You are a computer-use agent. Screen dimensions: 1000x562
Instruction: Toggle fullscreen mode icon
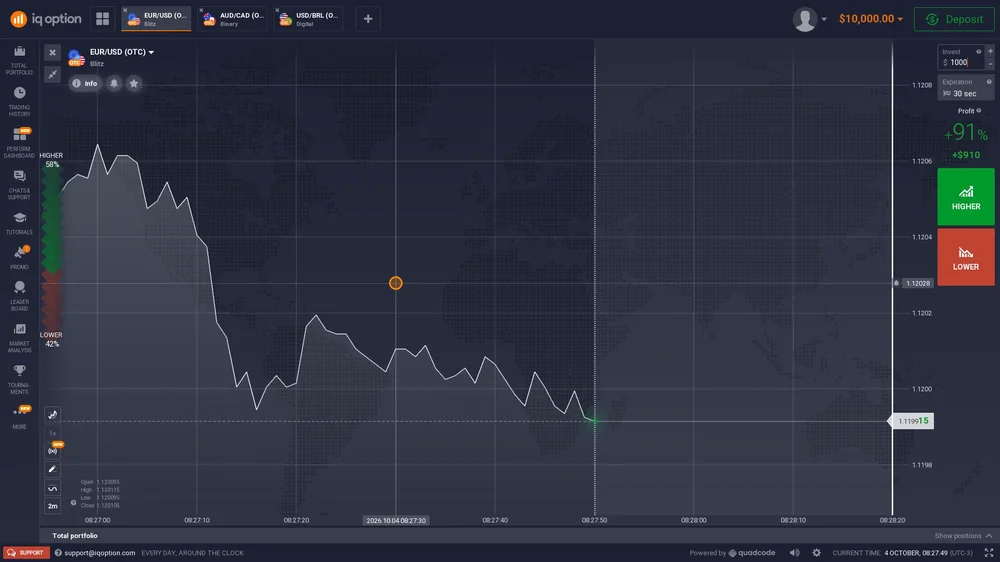click(989, 553)
